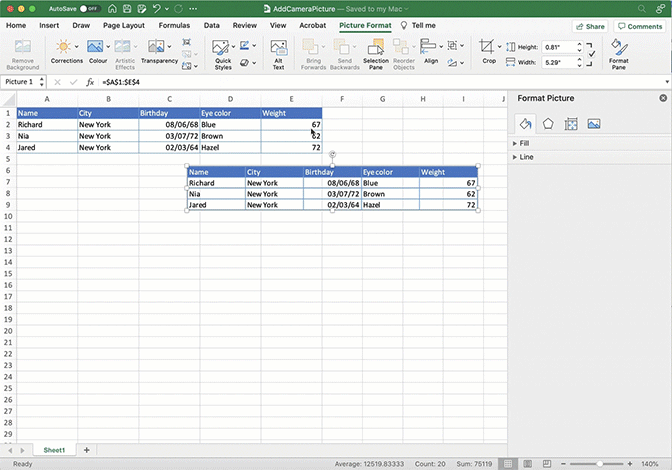The width and height of the screenshot is (672, 470).
Task: Click the Corrections sun icon
Action: pos(63,46)
